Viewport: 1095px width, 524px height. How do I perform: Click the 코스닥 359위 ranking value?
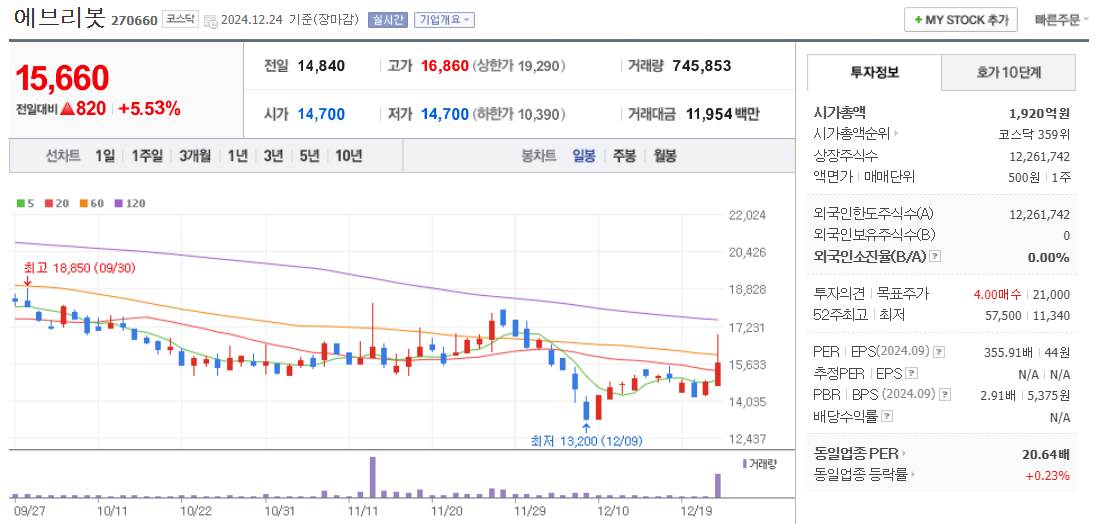[x=1034, y=134]
